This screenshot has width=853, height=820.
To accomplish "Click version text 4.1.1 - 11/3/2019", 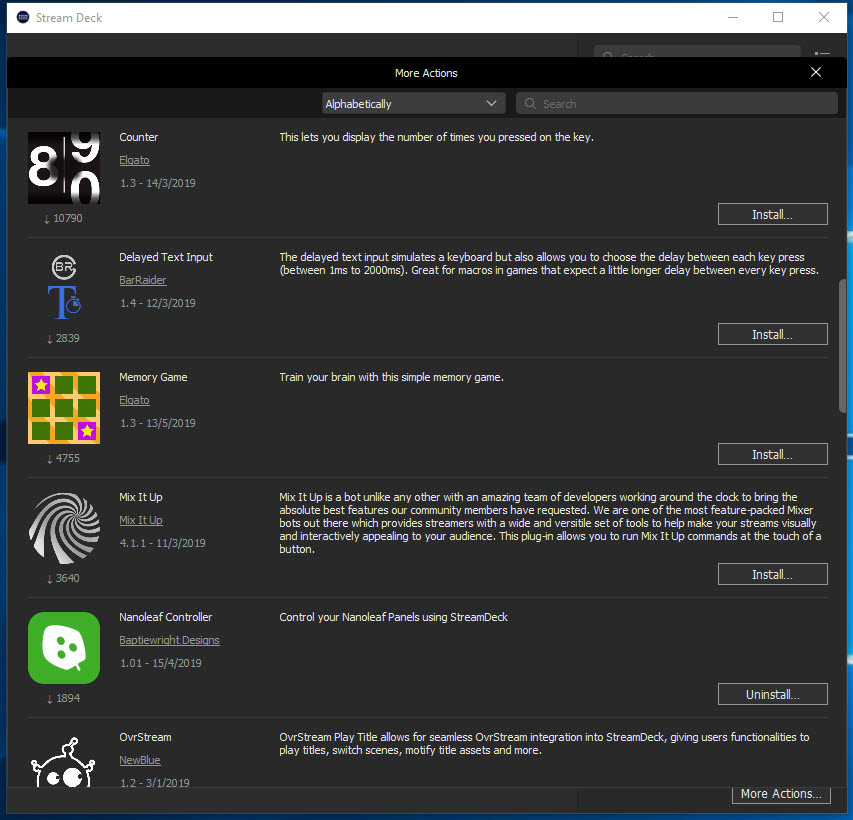I will [163, 543].
